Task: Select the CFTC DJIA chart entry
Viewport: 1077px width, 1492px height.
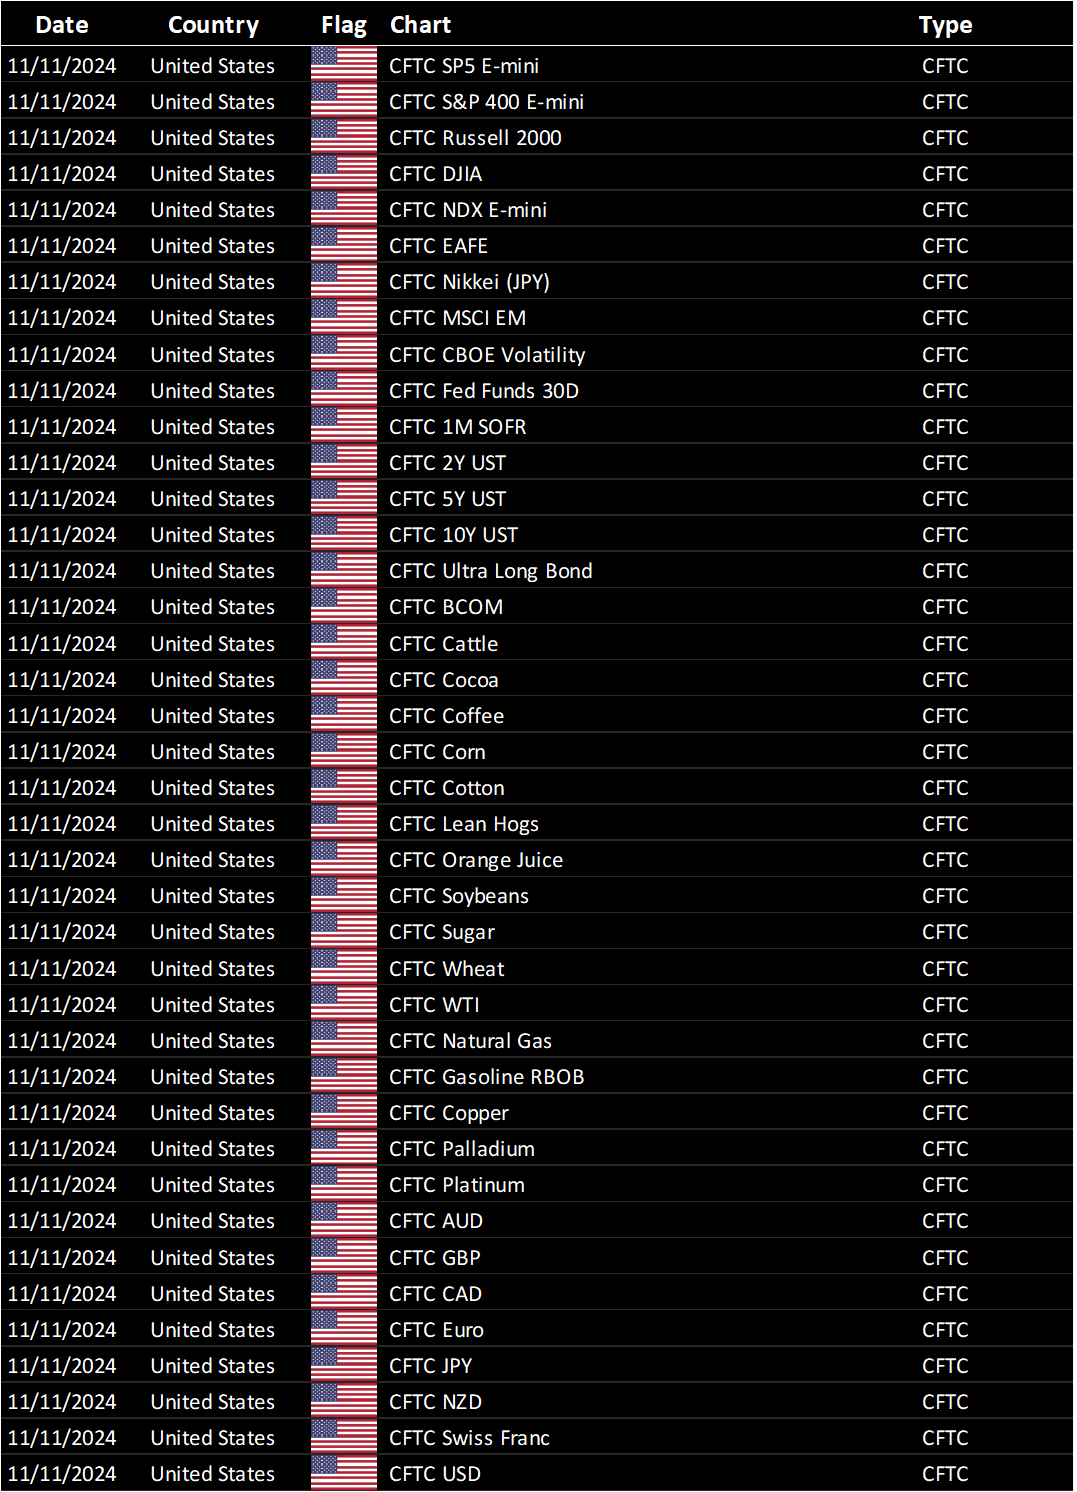Action: (x=436, y=173)
